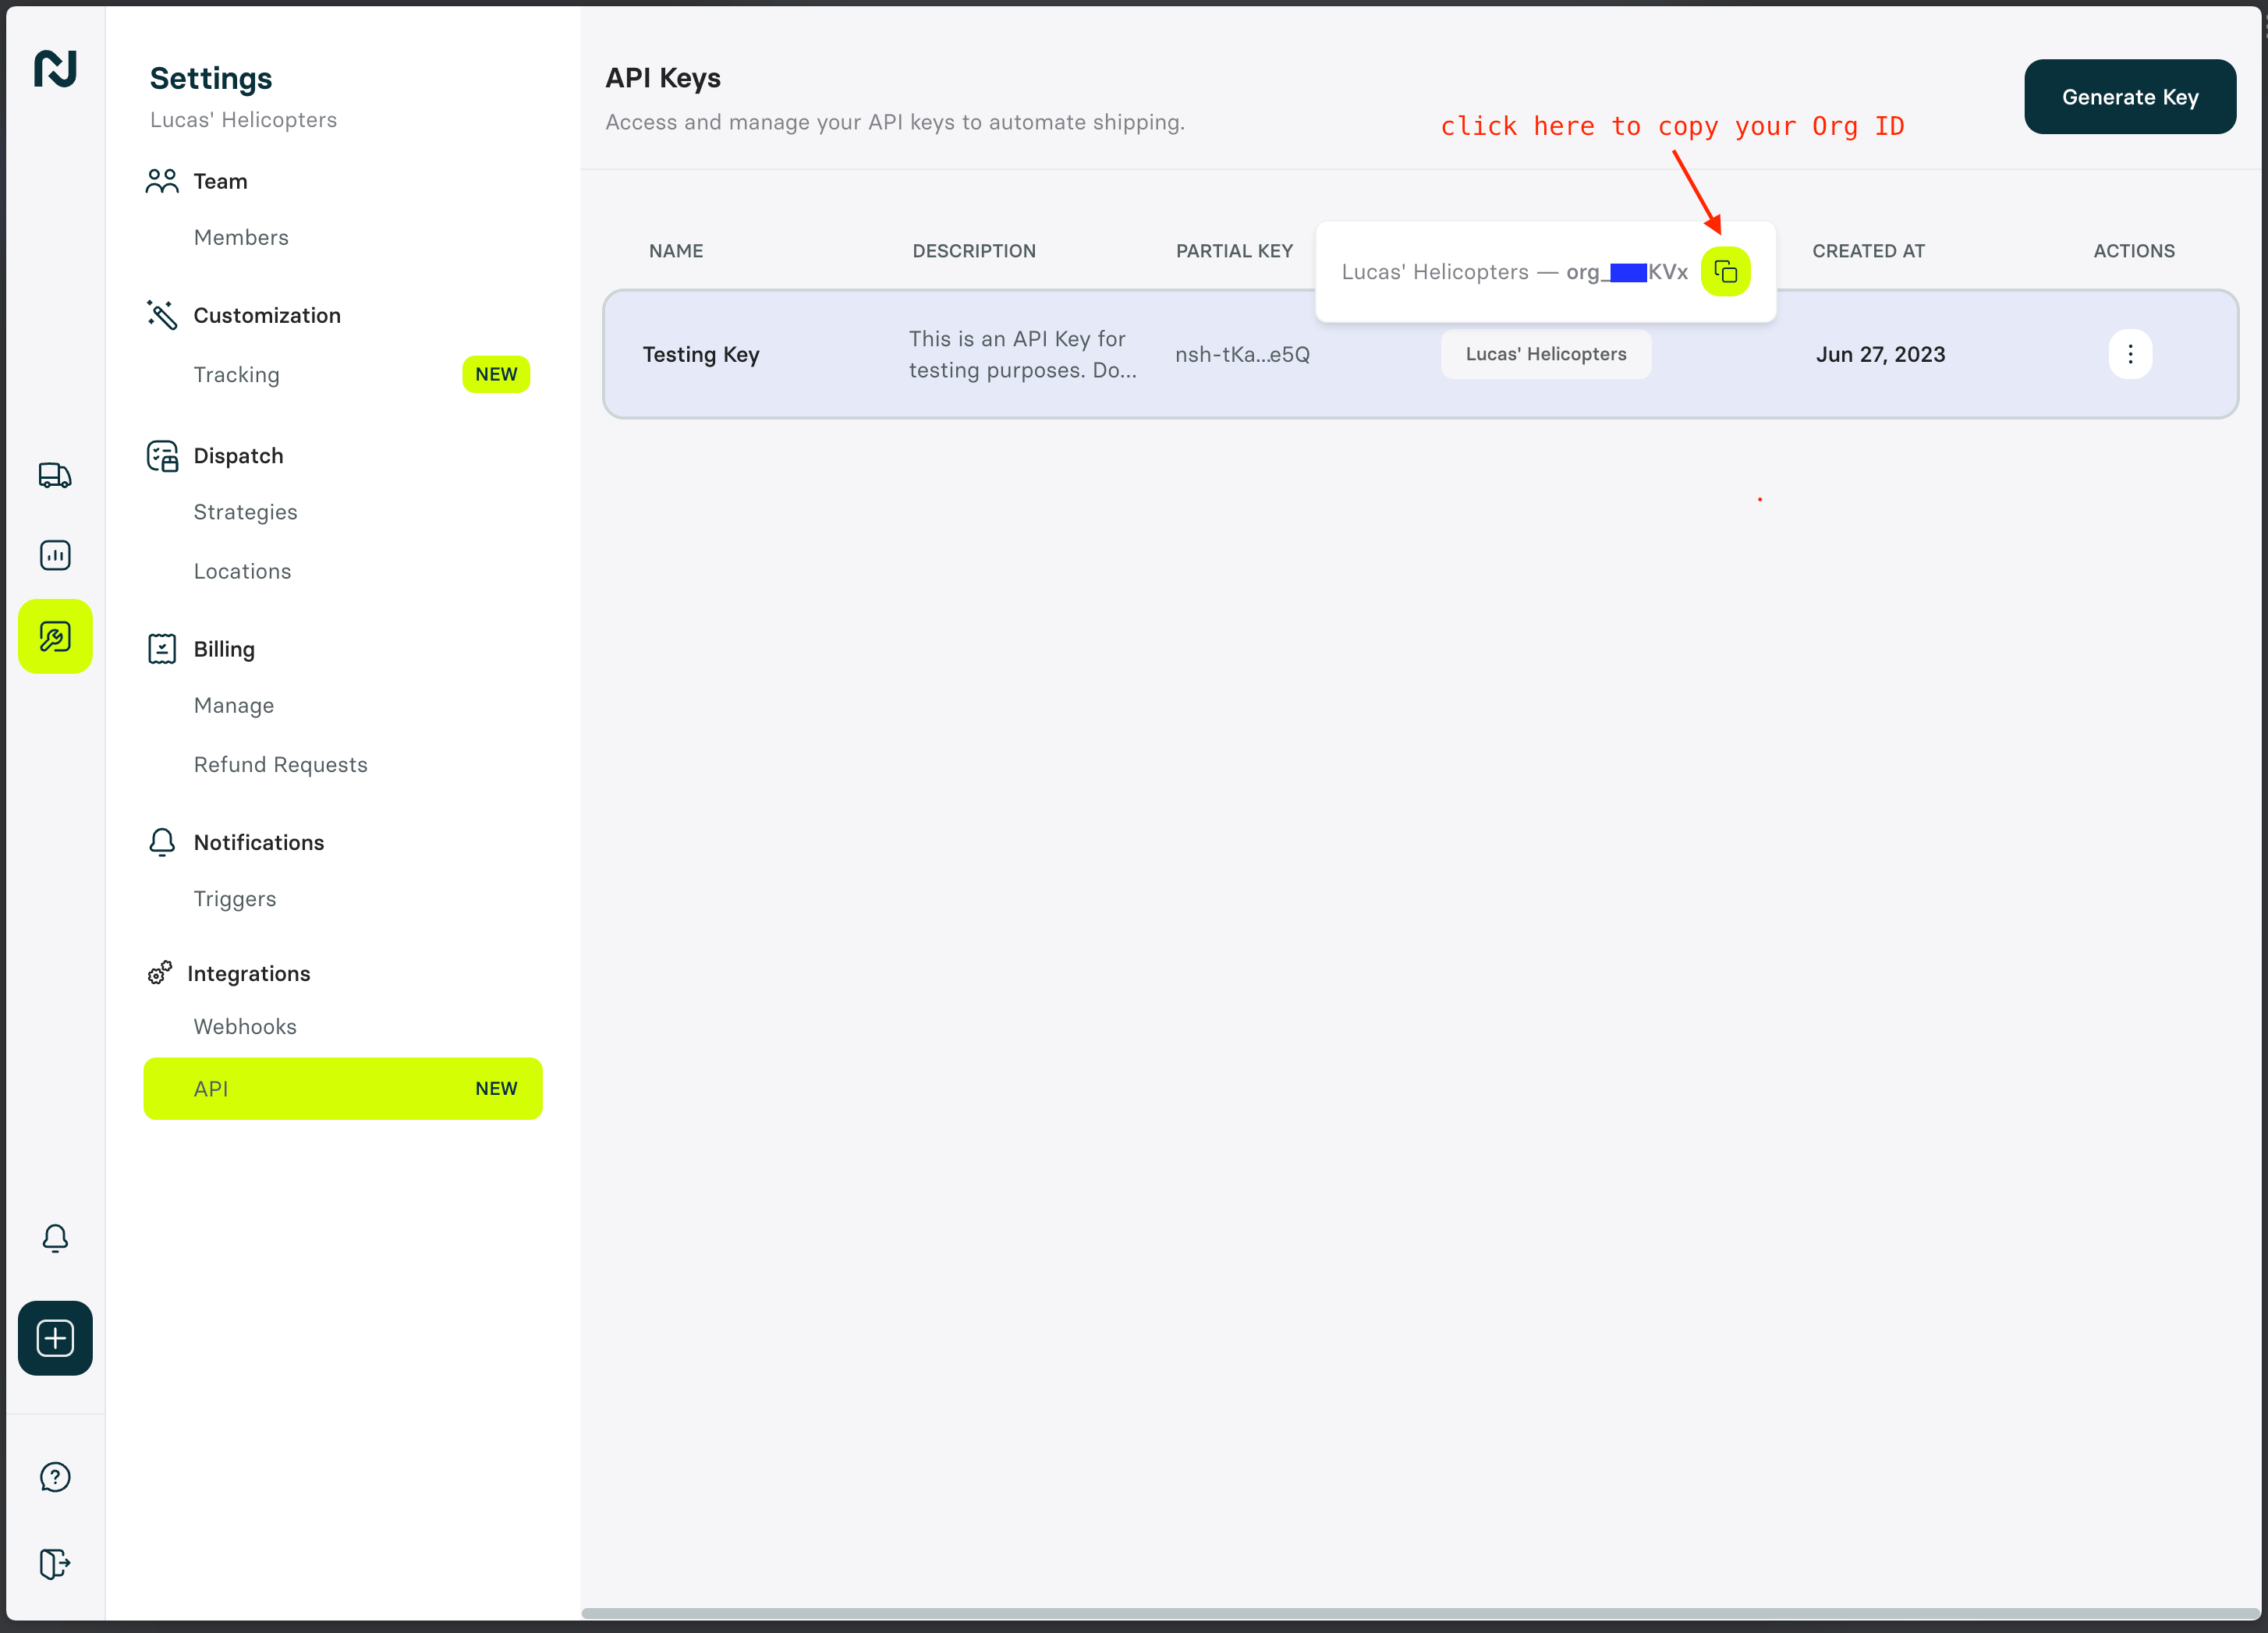2268x1633 pixels.
Task: Go to Webhooks integrations
Action: (x=245, y=1026)
